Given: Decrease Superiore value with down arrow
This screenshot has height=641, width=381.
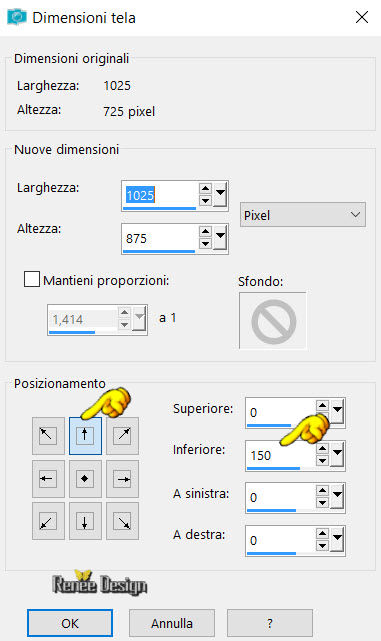Looking at the screenshot, I should click(x=322, y=417).
